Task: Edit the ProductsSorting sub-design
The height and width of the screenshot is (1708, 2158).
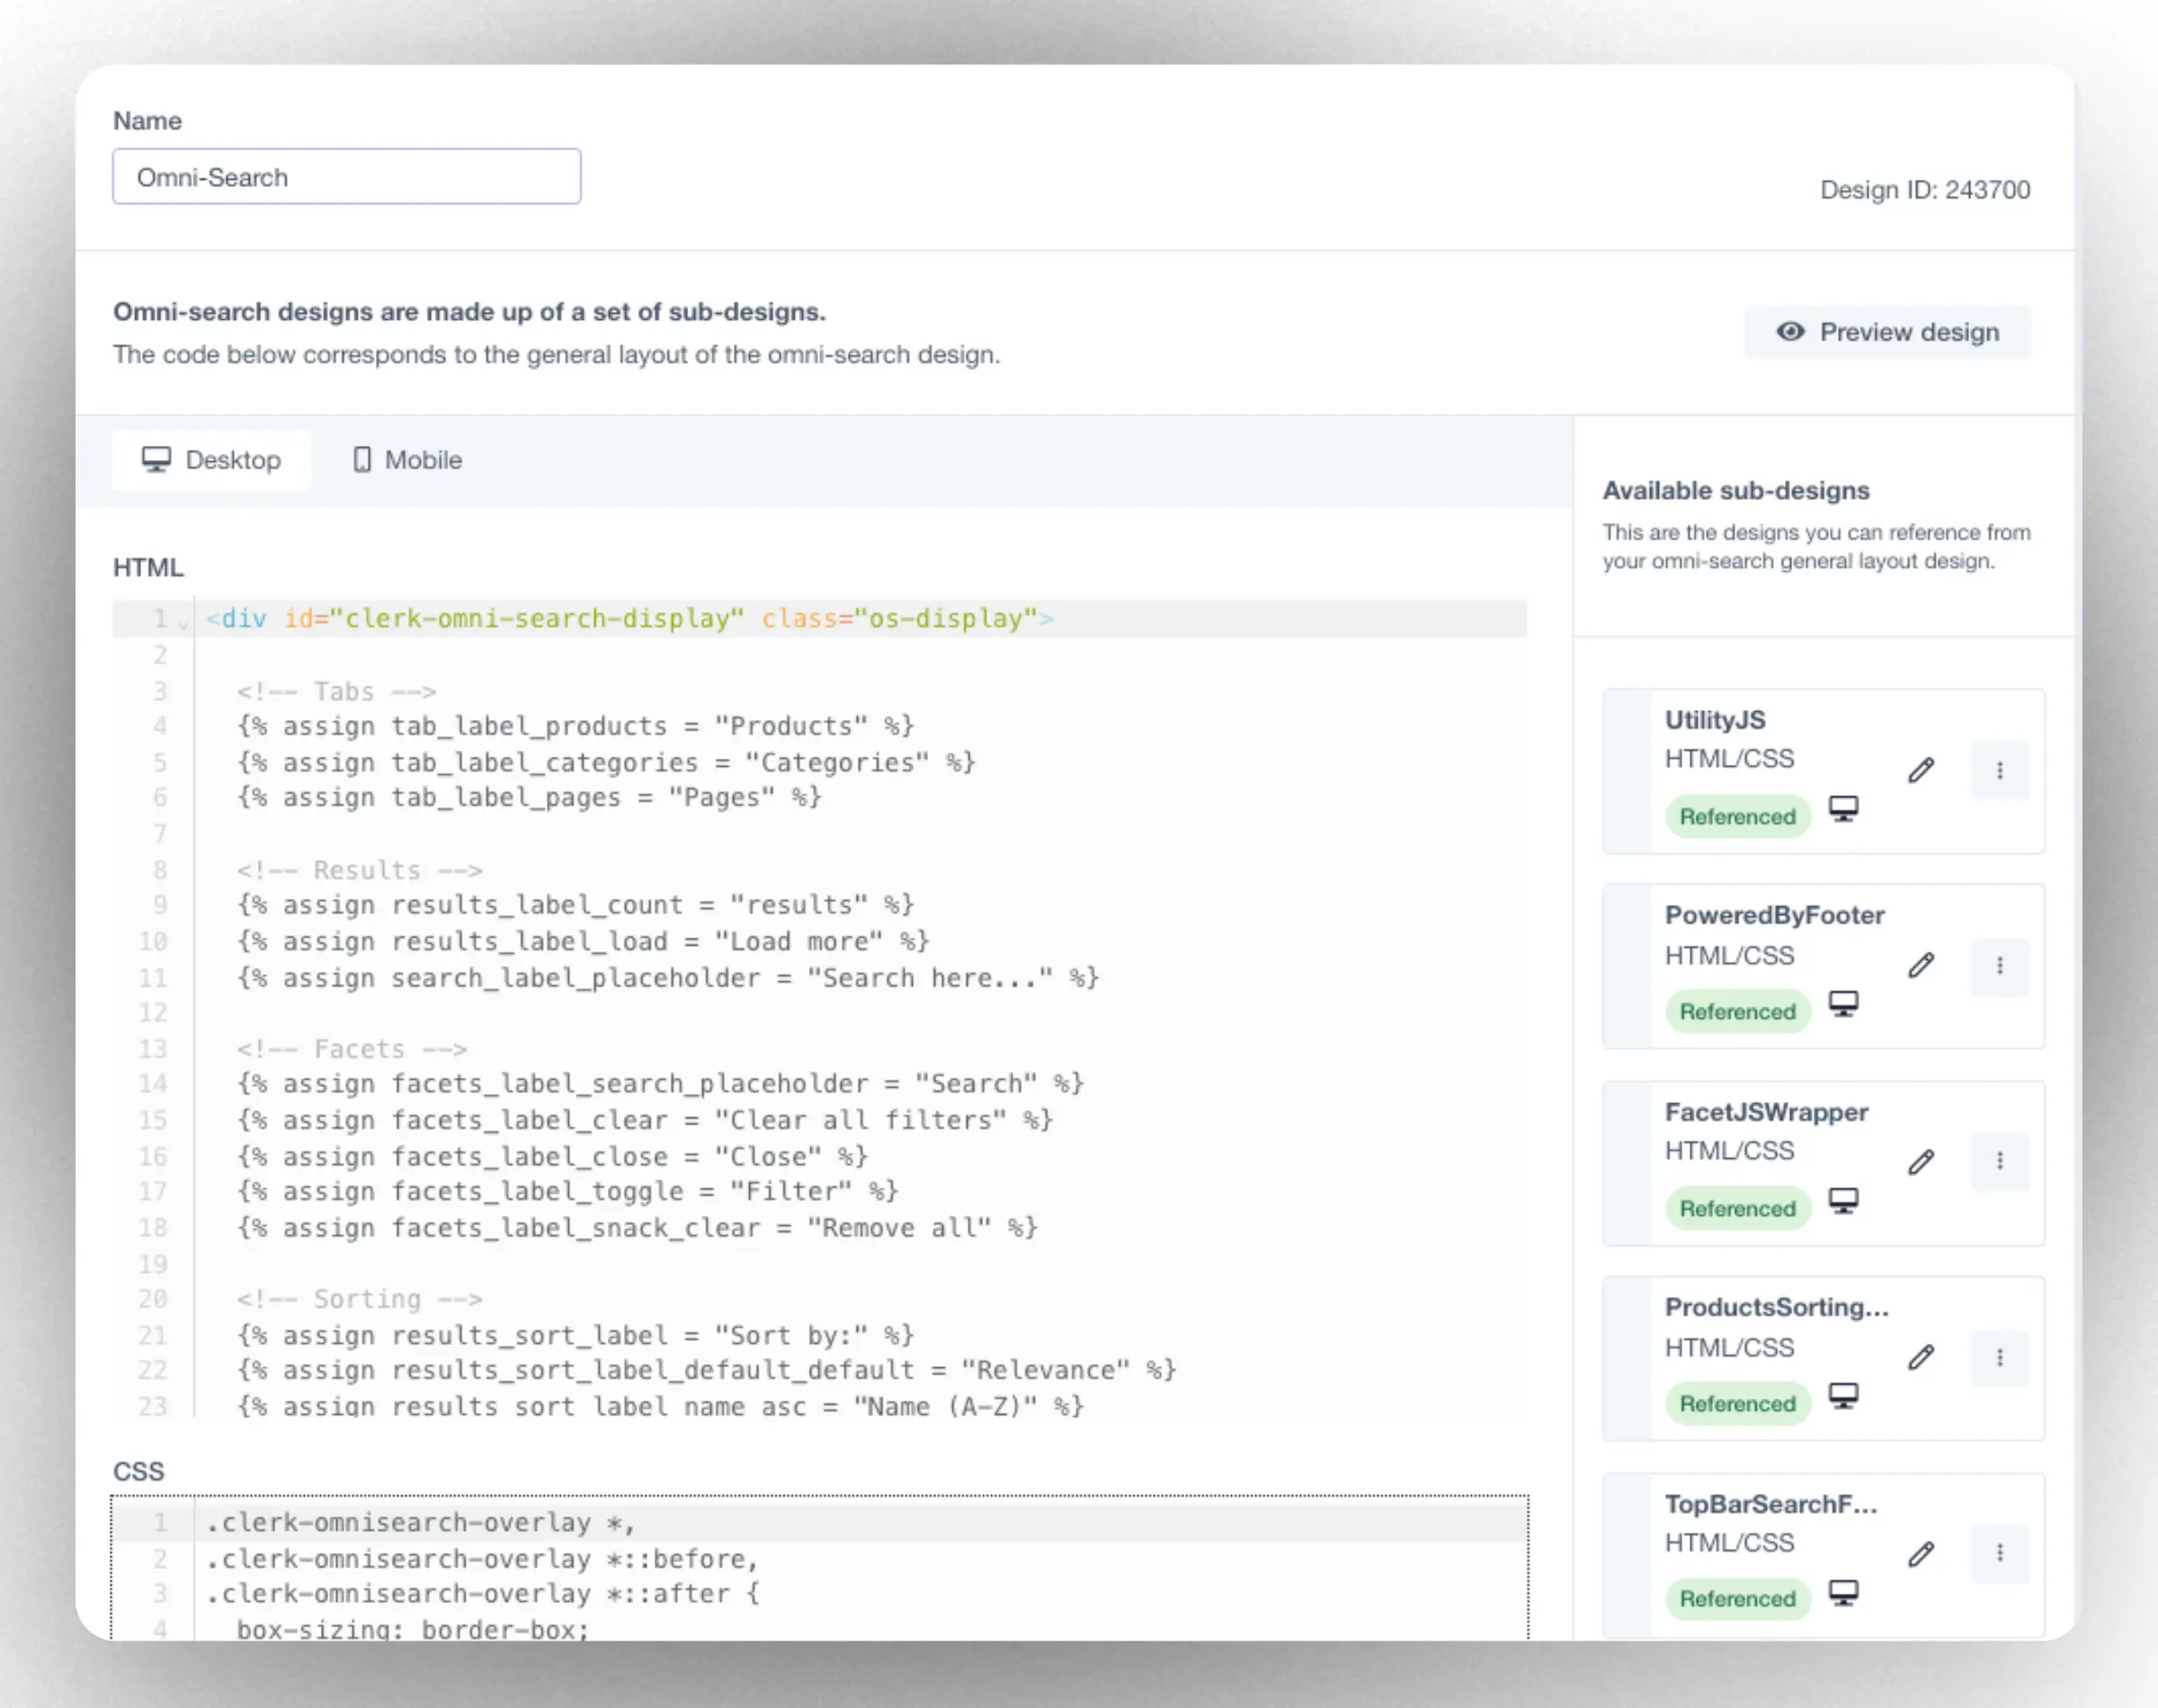Action: coord(1920,1357)
